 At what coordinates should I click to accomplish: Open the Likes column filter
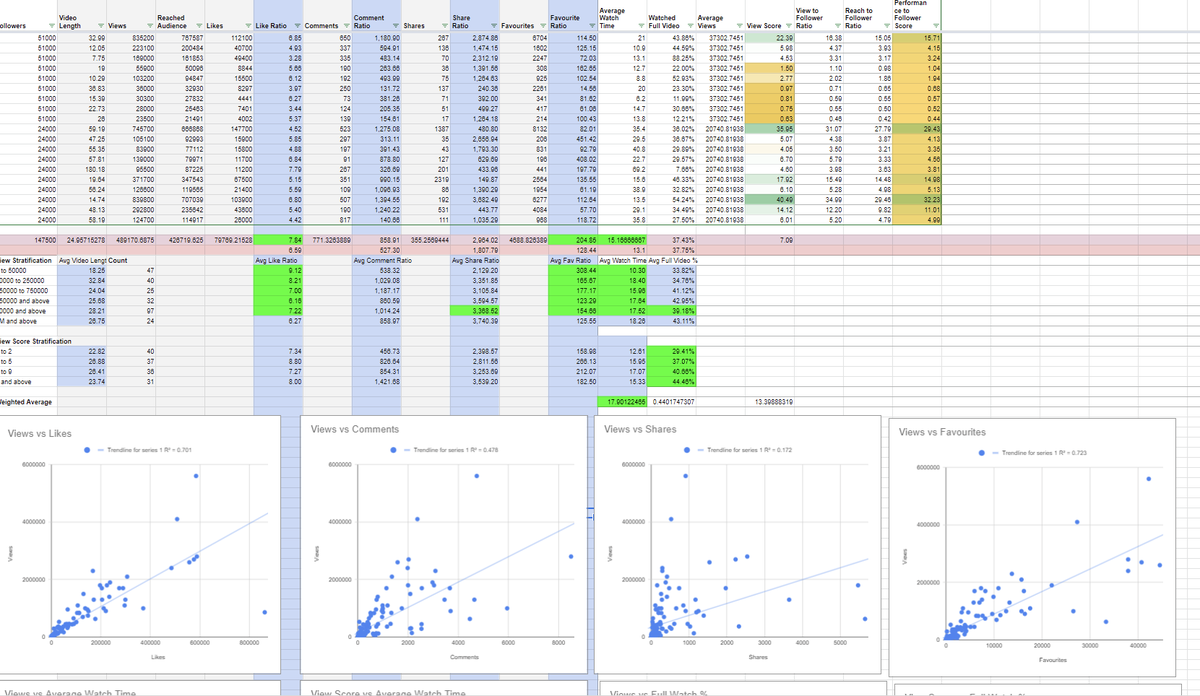click(248, 25)
